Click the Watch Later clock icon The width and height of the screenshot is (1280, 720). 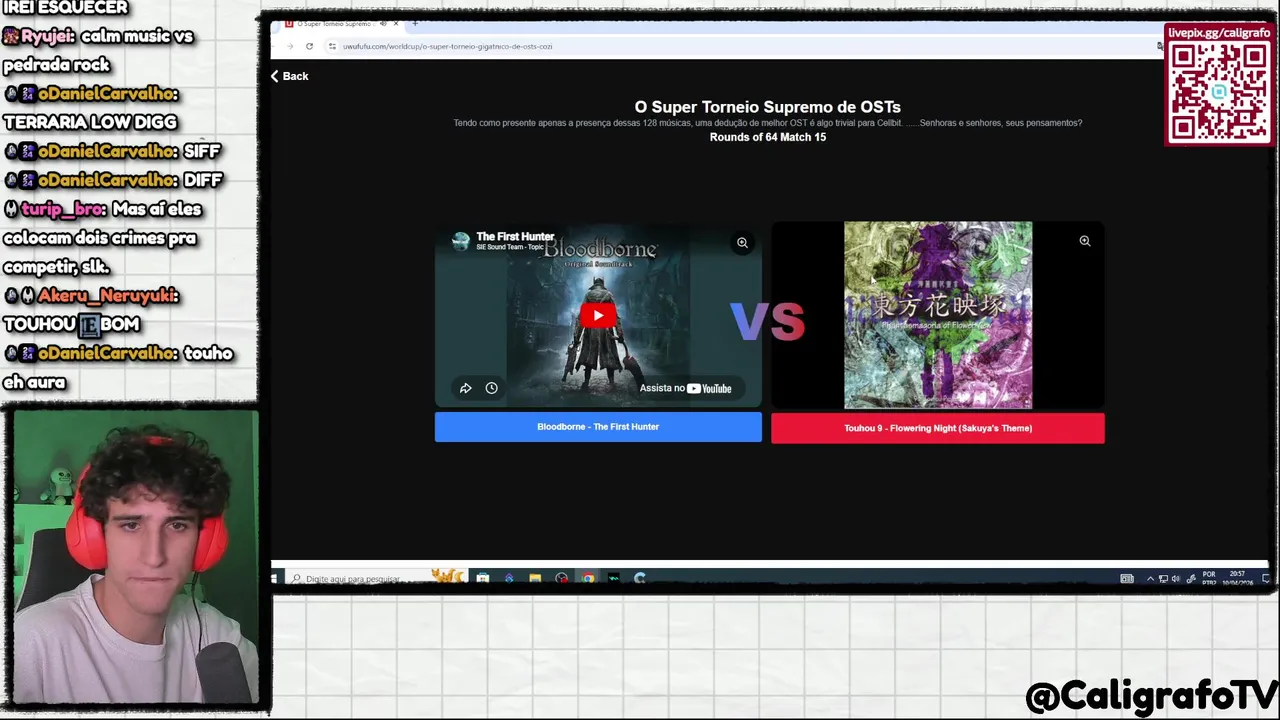click(491, 388)
